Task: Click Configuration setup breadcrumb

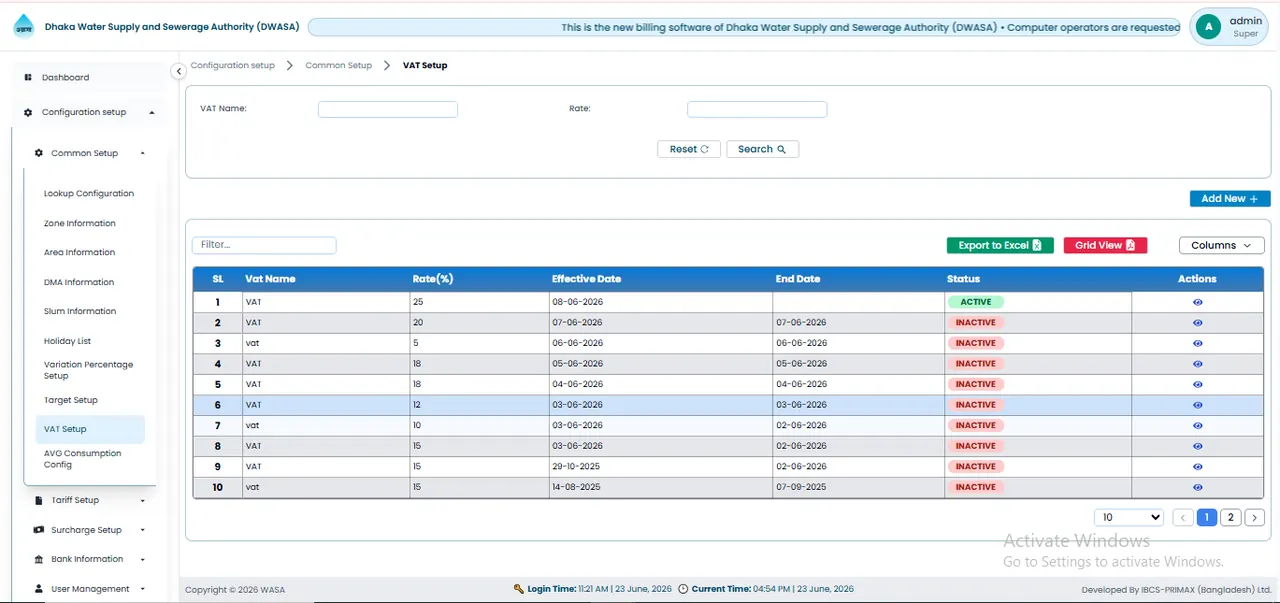Action: tap(232, 65)
